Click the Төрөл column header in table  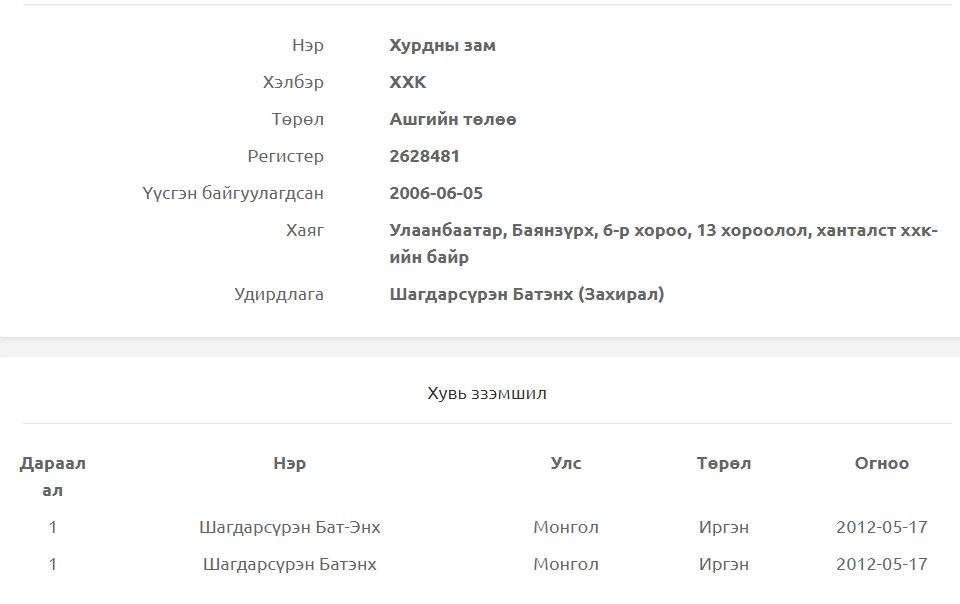(x=723, y=463)
